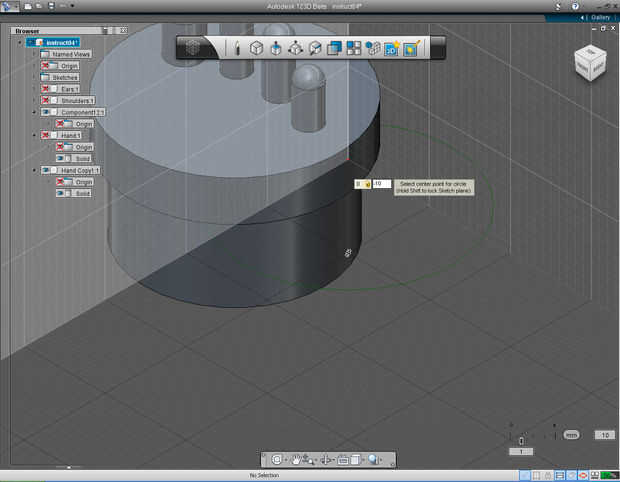This screenshot has height=482, width=620.
Task: Toggle visibility of Shoulders:1 item
Action: [x=46, y=100]
